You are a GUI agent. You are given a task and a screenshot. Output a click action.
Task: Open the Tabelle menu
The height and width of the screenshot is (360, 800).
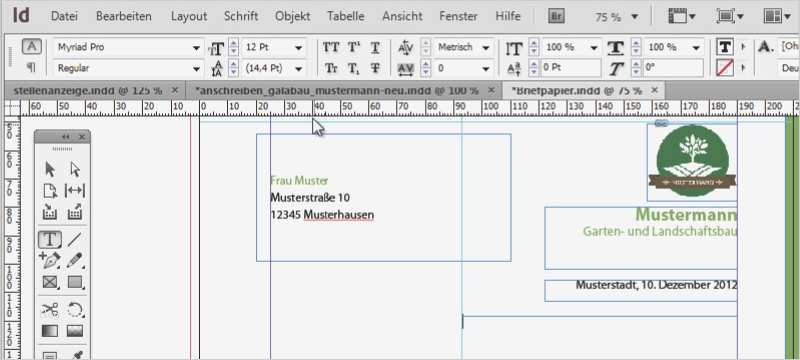346,16
